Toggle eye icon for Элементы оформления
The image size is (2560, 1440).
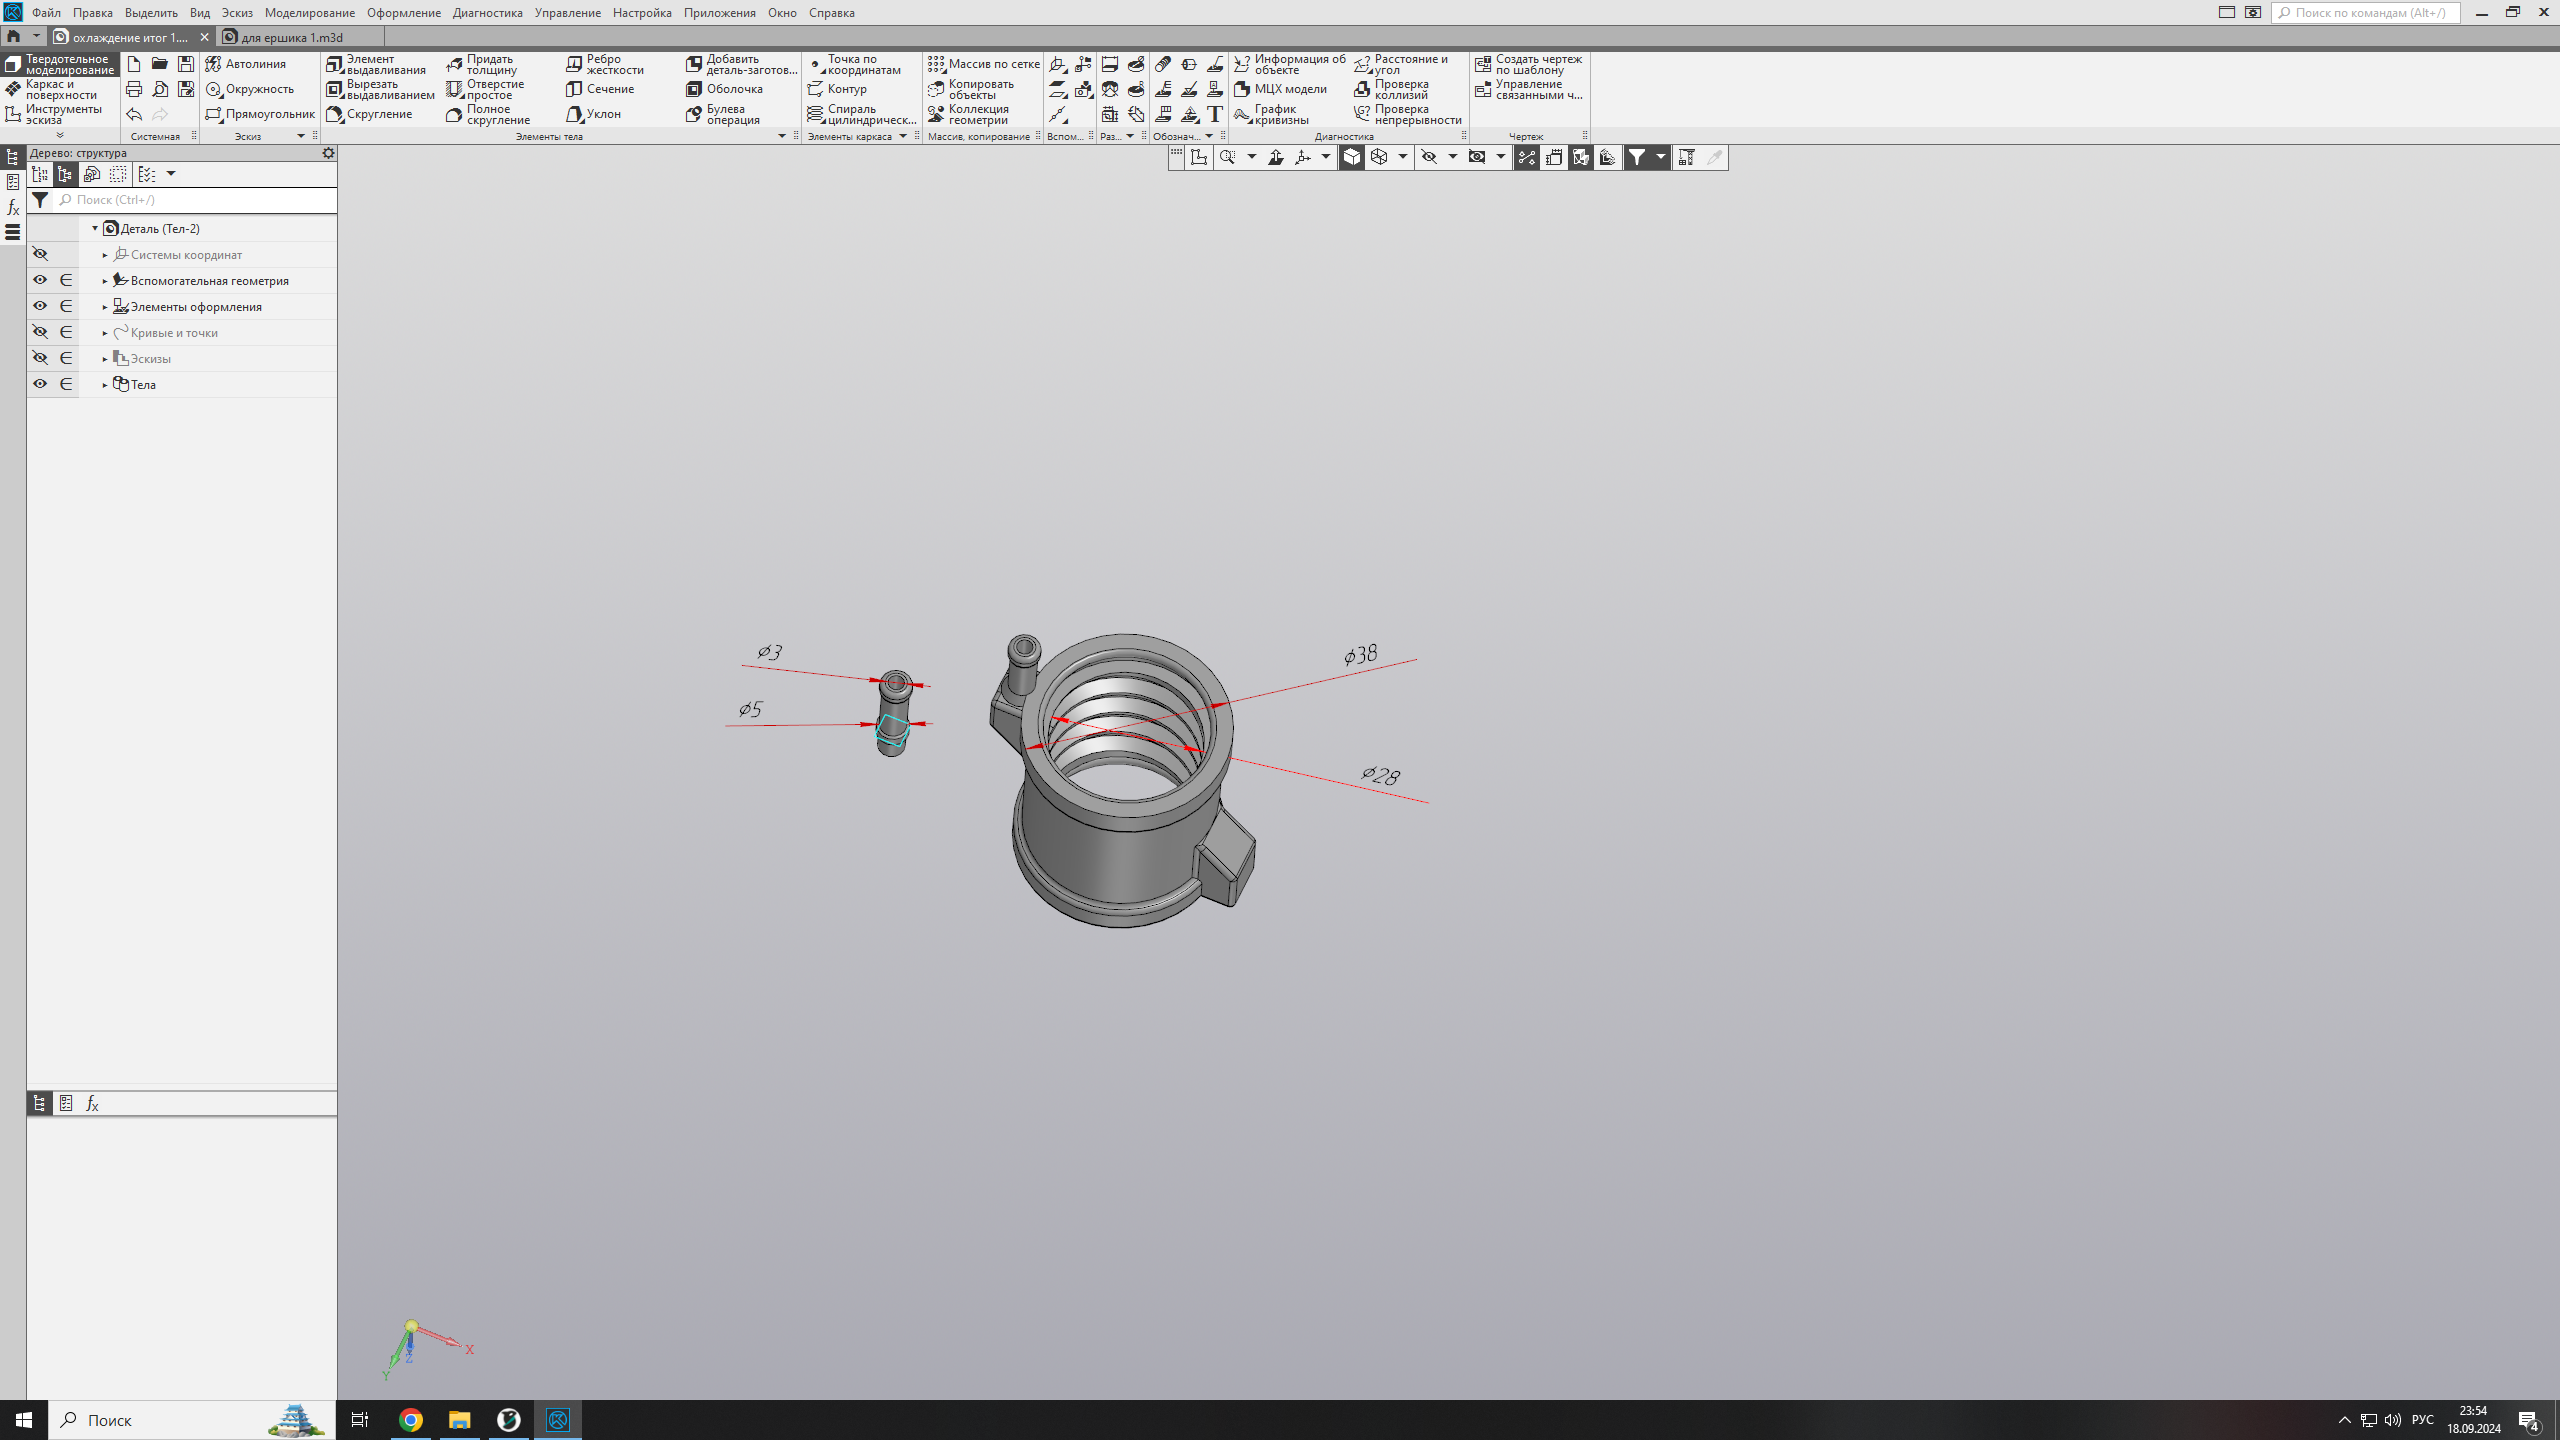coord(40,306)
